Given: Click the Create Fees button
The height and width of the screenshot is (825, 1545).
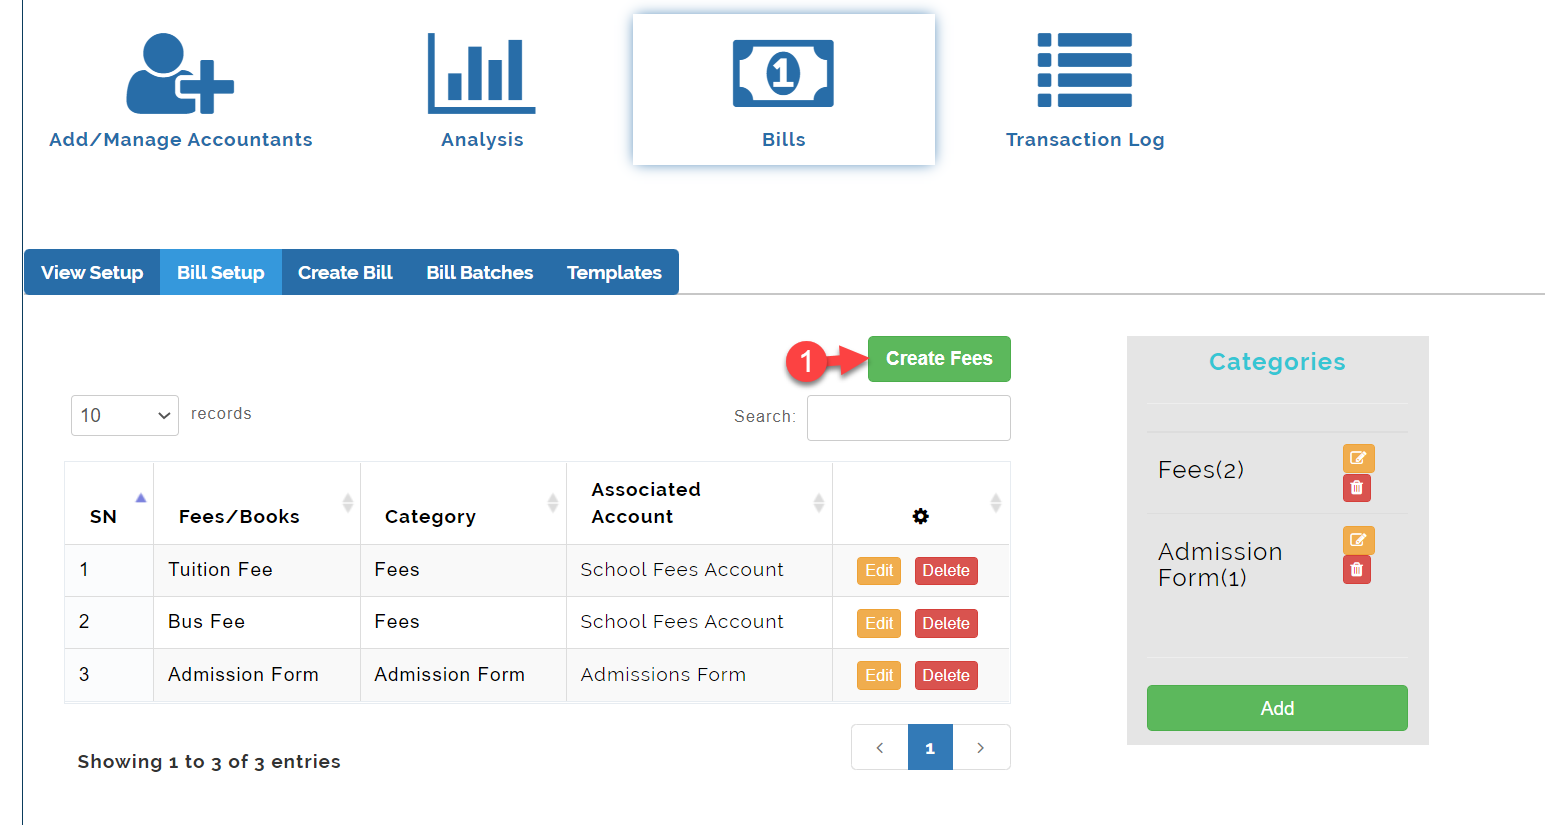Looking at the screenshot, I should [939, 359].
